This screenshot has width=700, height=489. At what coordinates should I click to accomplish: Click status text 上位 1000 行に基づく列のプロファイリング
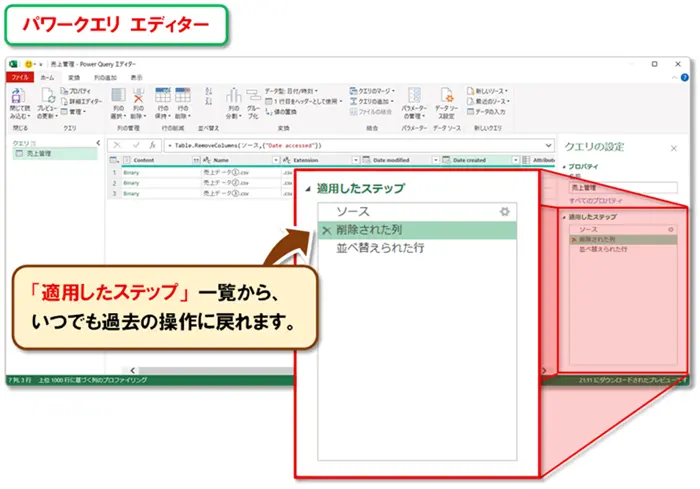(93, 380)
